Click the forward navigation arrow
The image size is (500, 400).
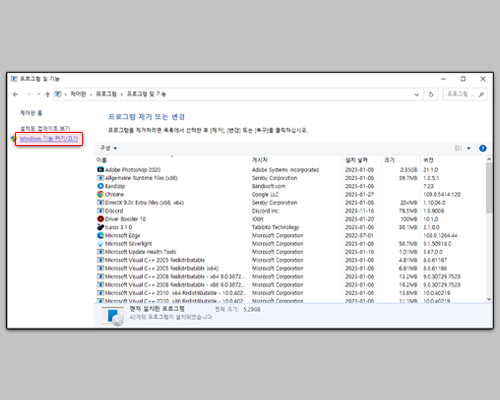pyautogui.click(x=29, y=94)
